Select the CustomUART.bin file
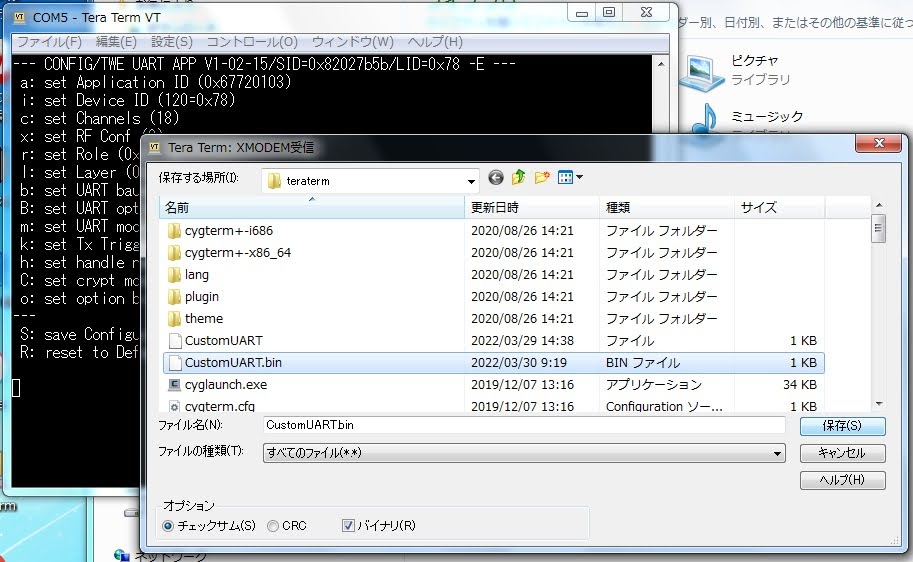Image resolution: width=913 pixels, height=562 pixels. (x=494, y=362)
